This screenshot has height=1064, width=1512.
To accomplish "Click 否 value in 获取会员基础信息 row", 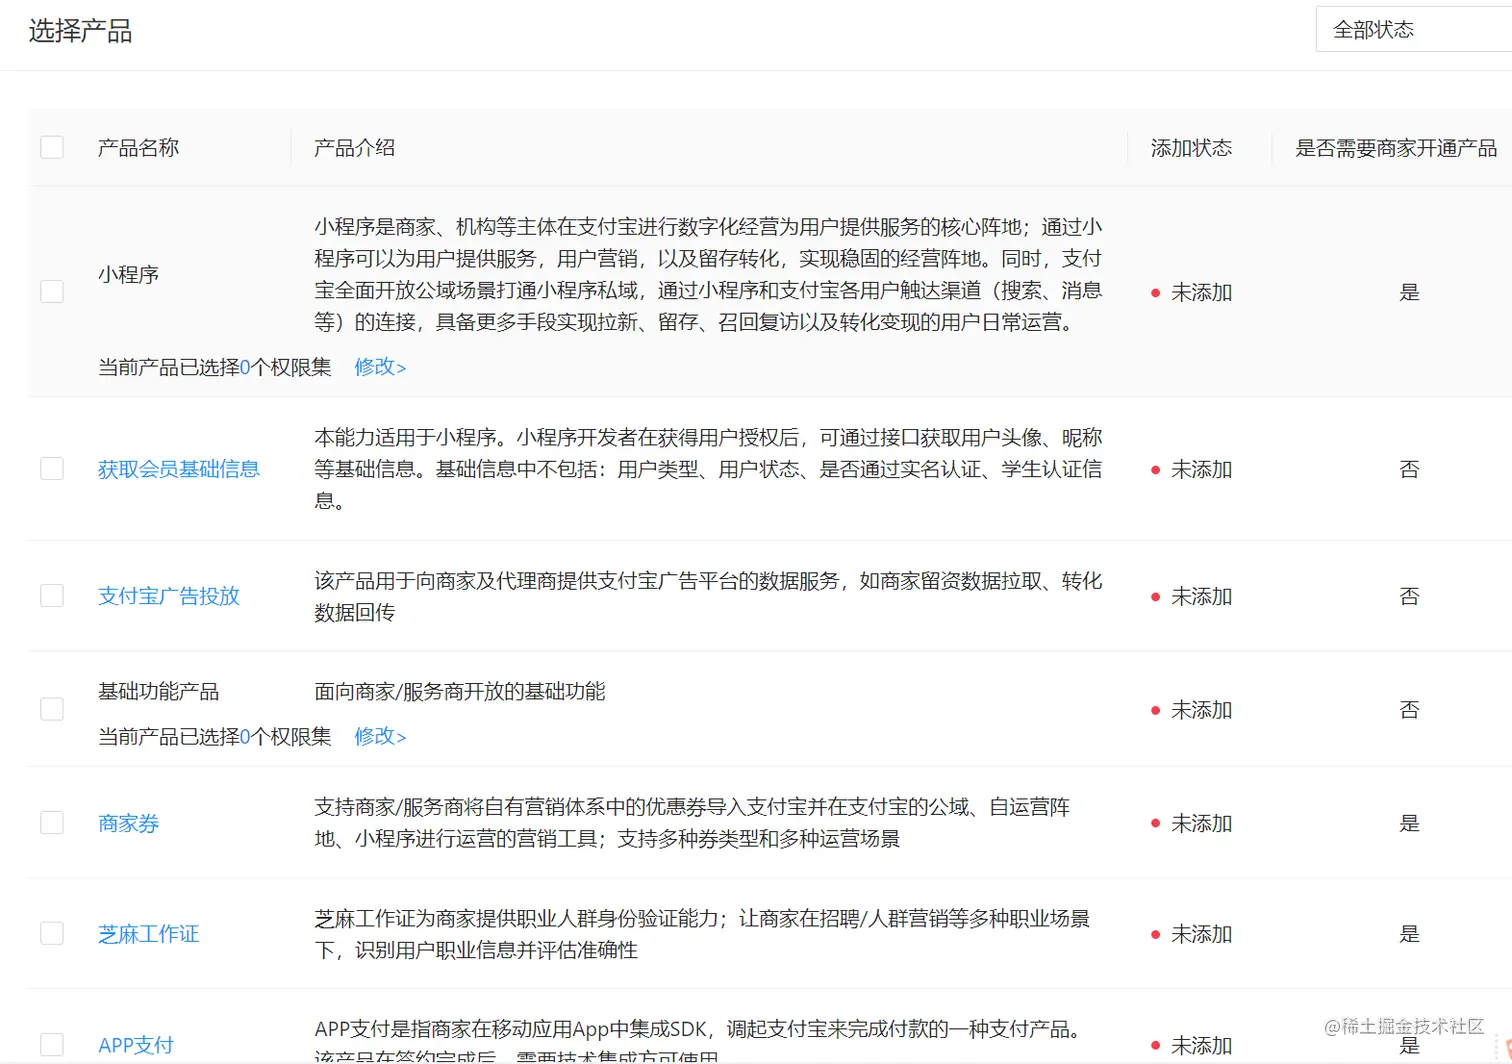I will pos(1409,469).
